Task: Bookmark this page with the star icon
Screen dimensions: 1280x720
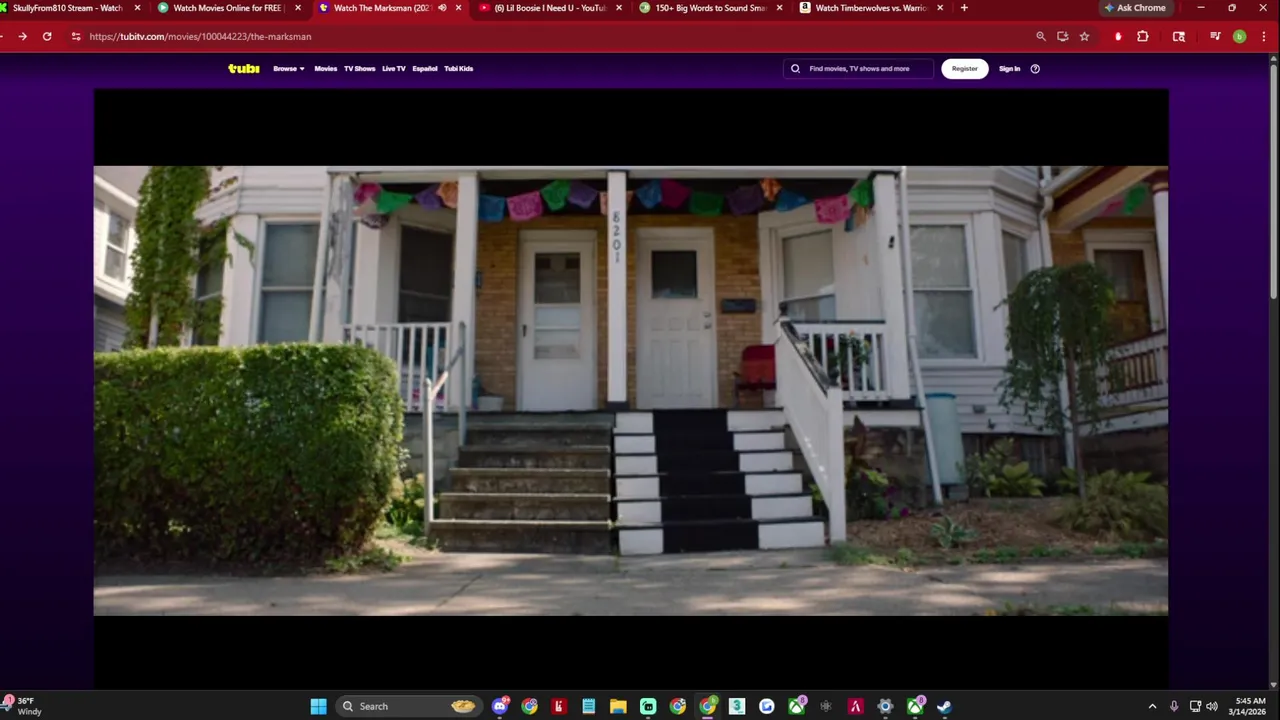Action: pyautogui.click(x=1084, y=36)
